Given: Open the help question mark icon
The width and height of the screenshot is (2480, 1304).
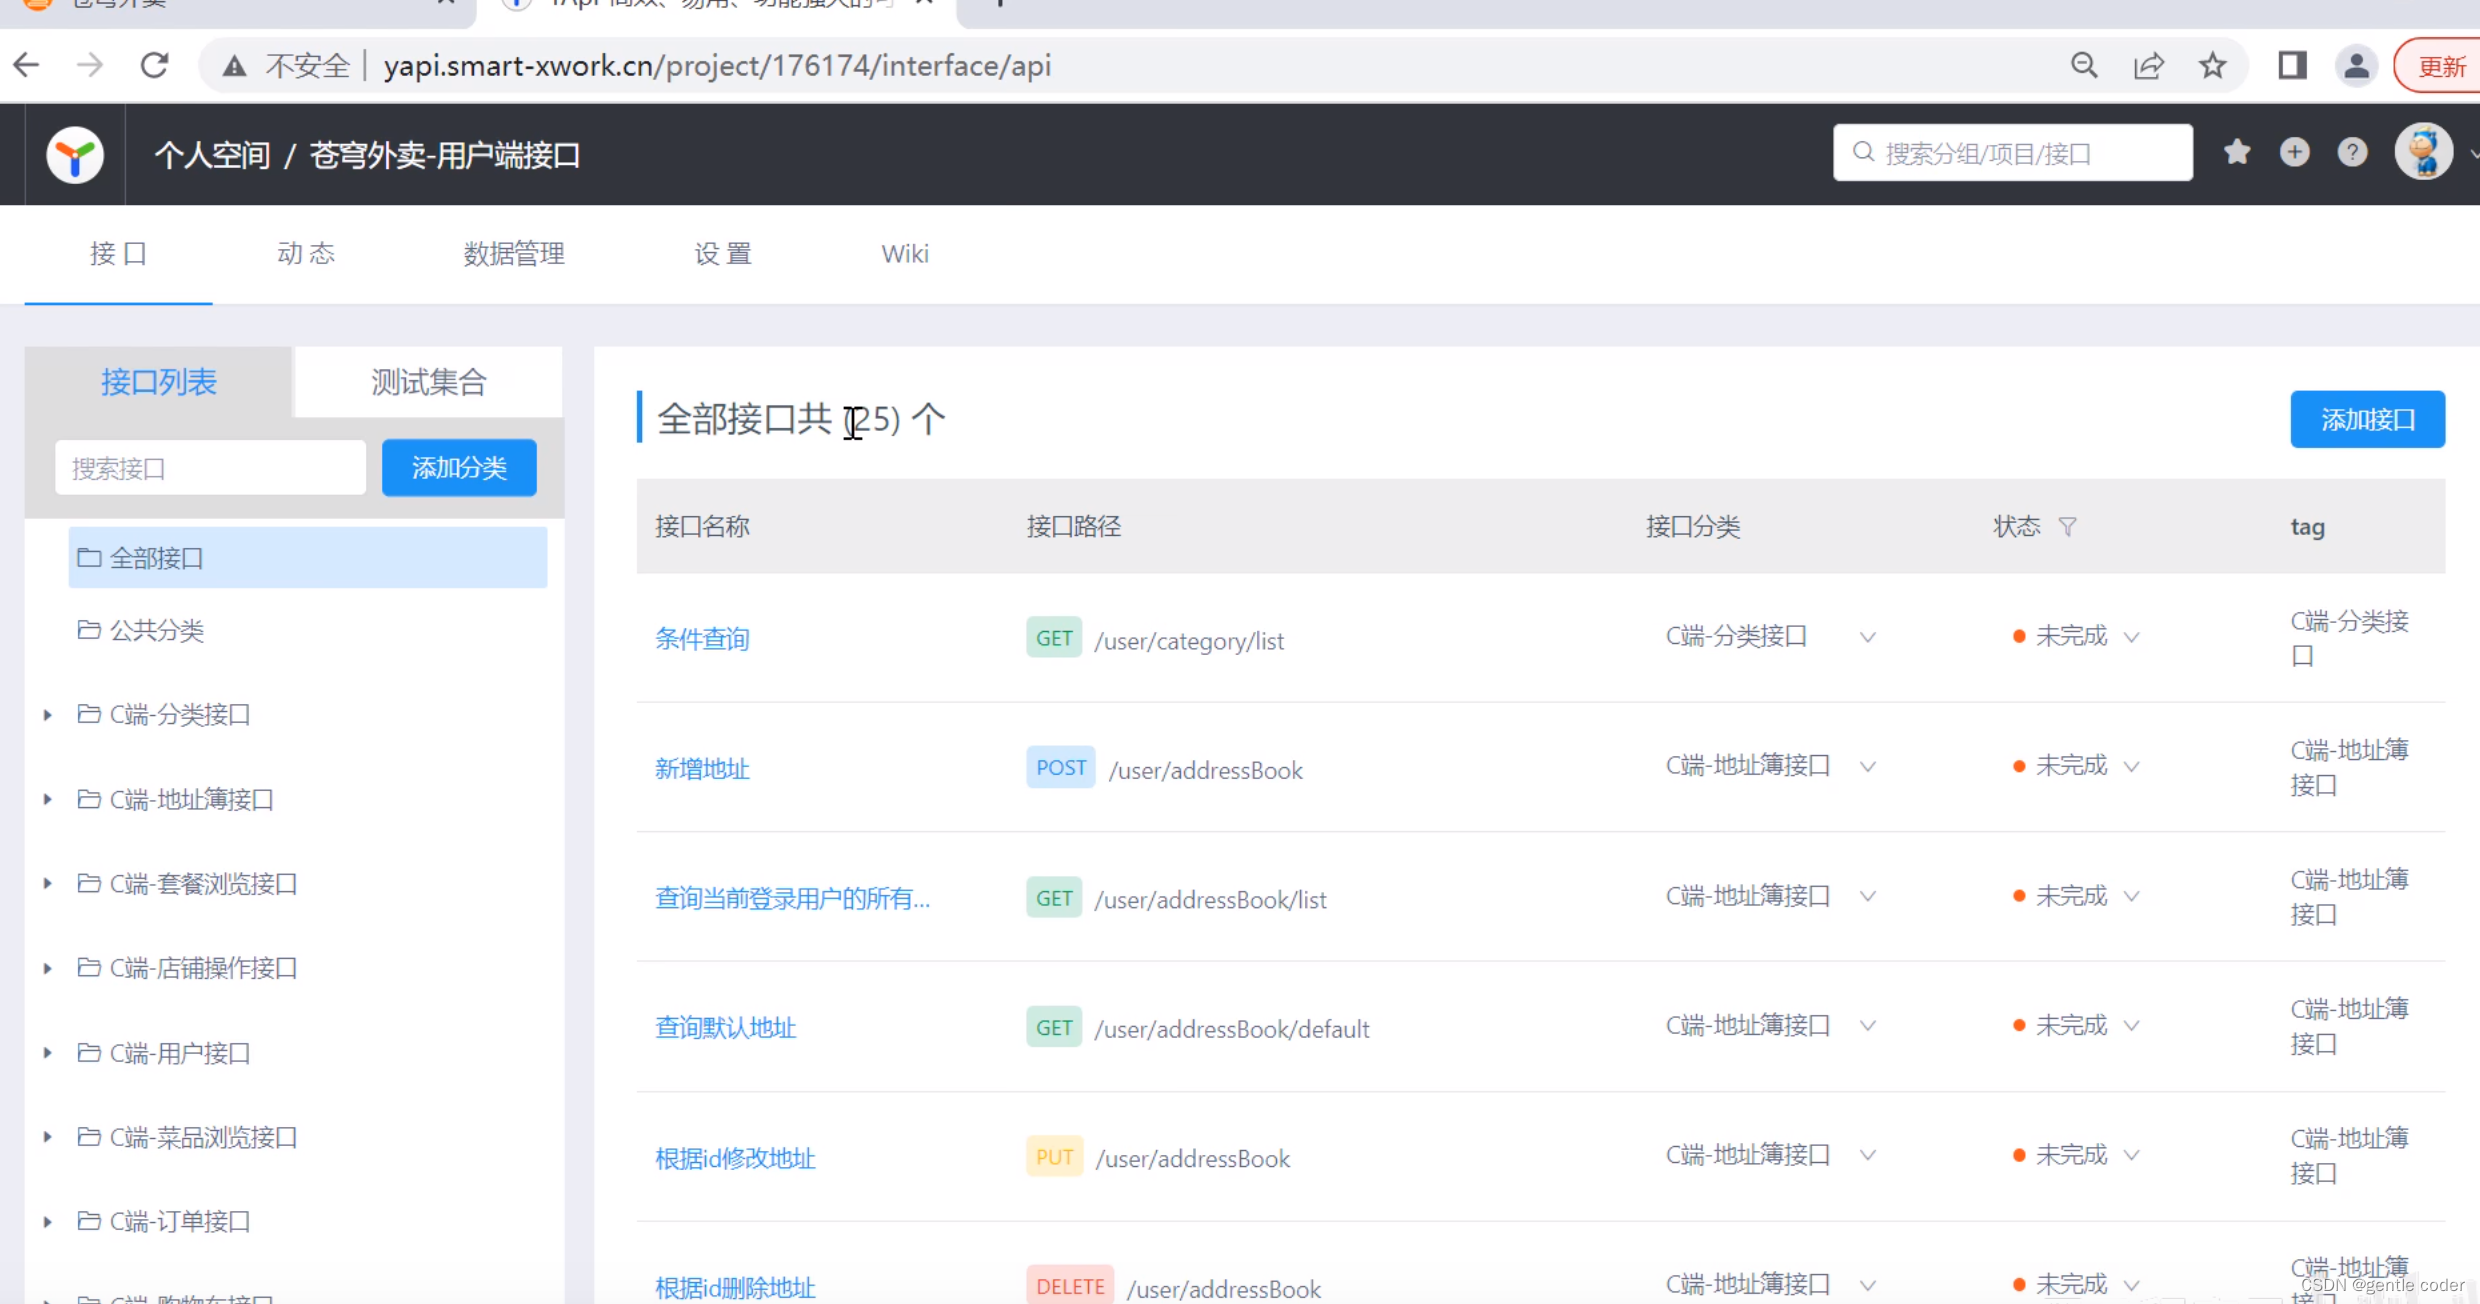Looking at the screenshot, I should 2352,152.
